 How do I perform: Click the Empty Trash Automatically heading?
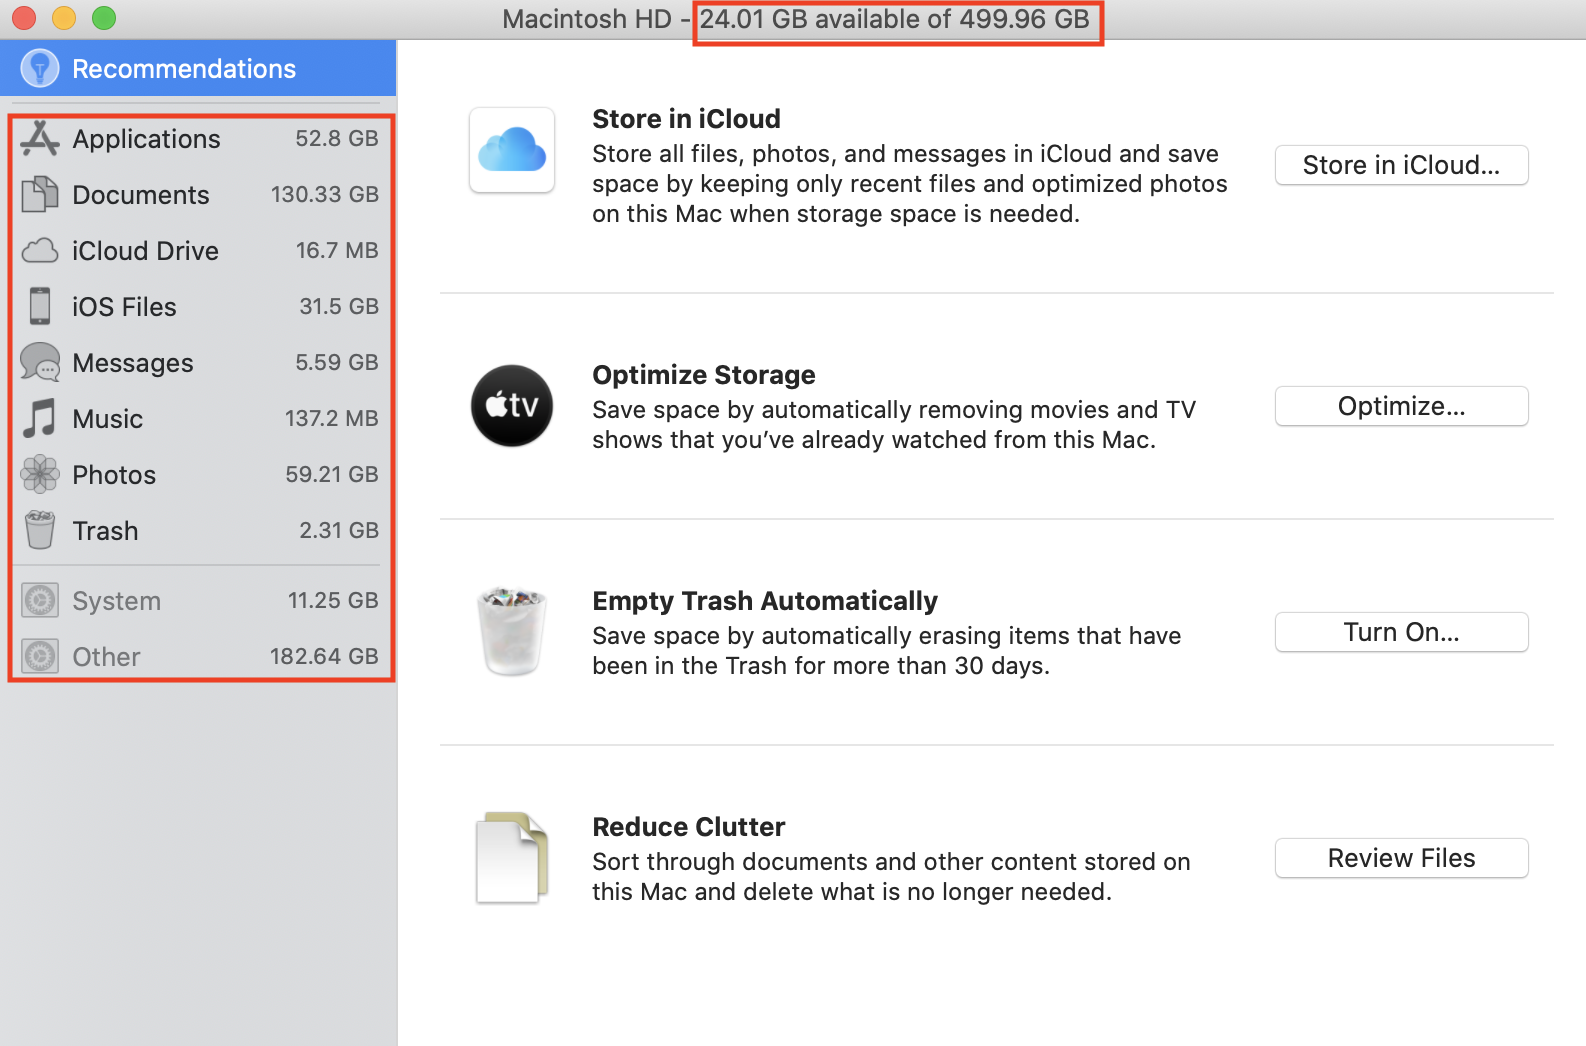click(765, 601)
